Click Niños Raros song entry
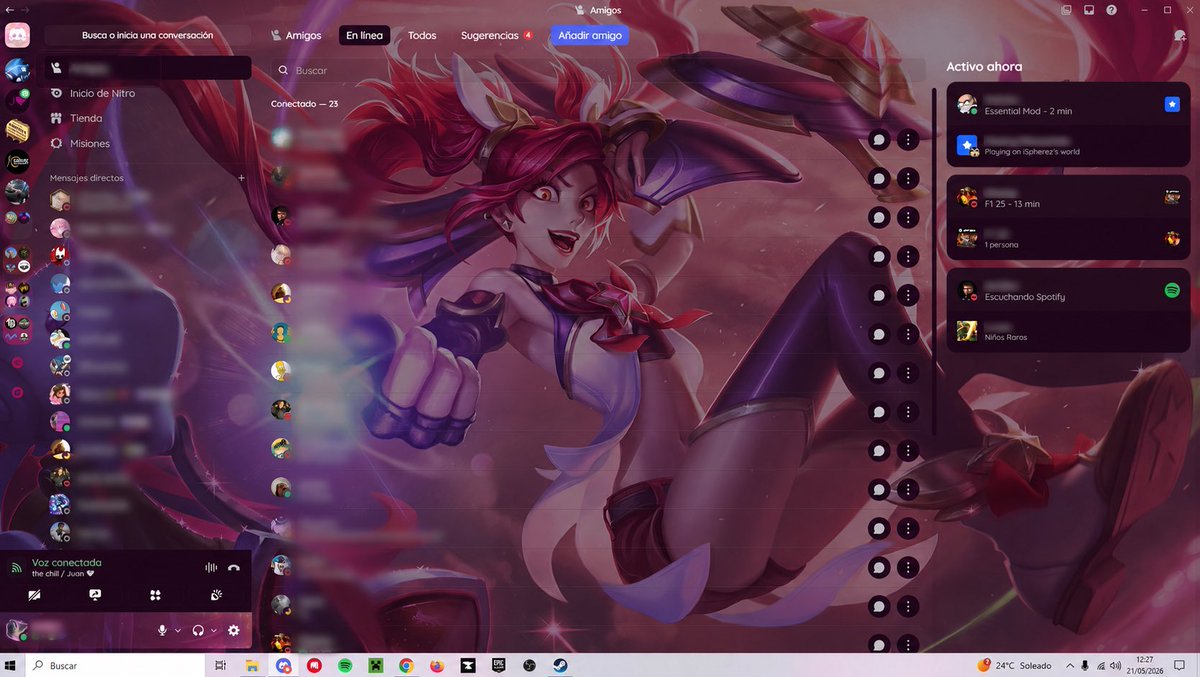 (x=1006, y=337)
